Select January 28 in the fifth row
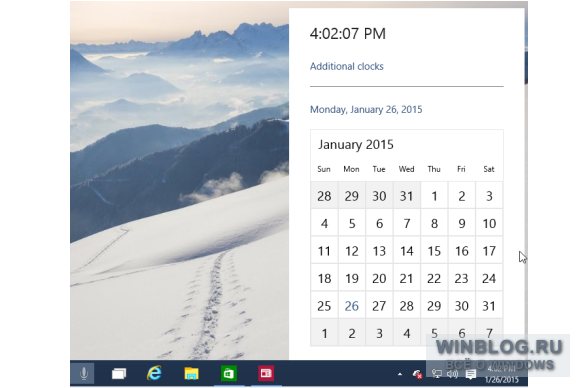Viewport: 580px width, 388px height. (407, 306)
